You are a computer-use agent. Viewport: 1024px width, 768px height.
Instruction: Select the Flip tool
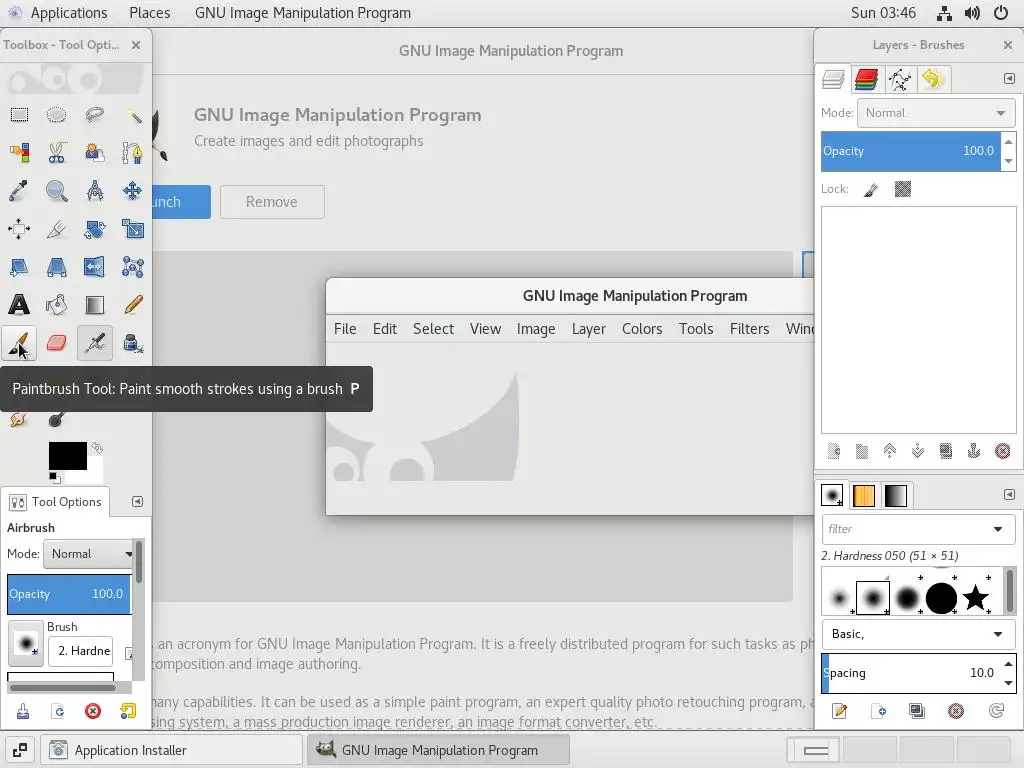95,266
